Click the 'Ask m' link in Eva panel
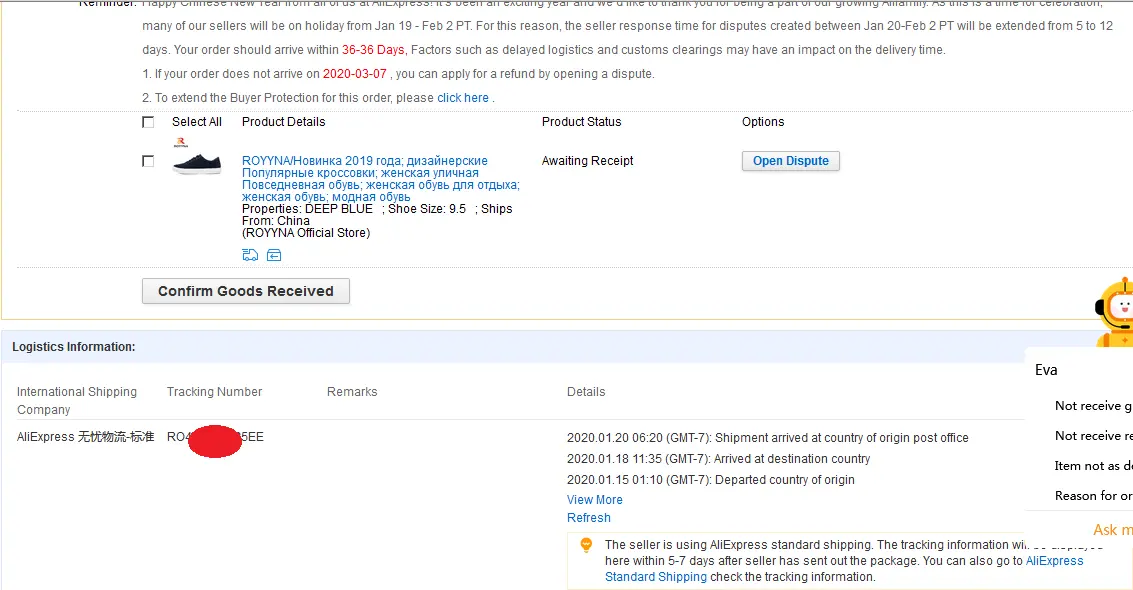 click(x=1113, y=530)
